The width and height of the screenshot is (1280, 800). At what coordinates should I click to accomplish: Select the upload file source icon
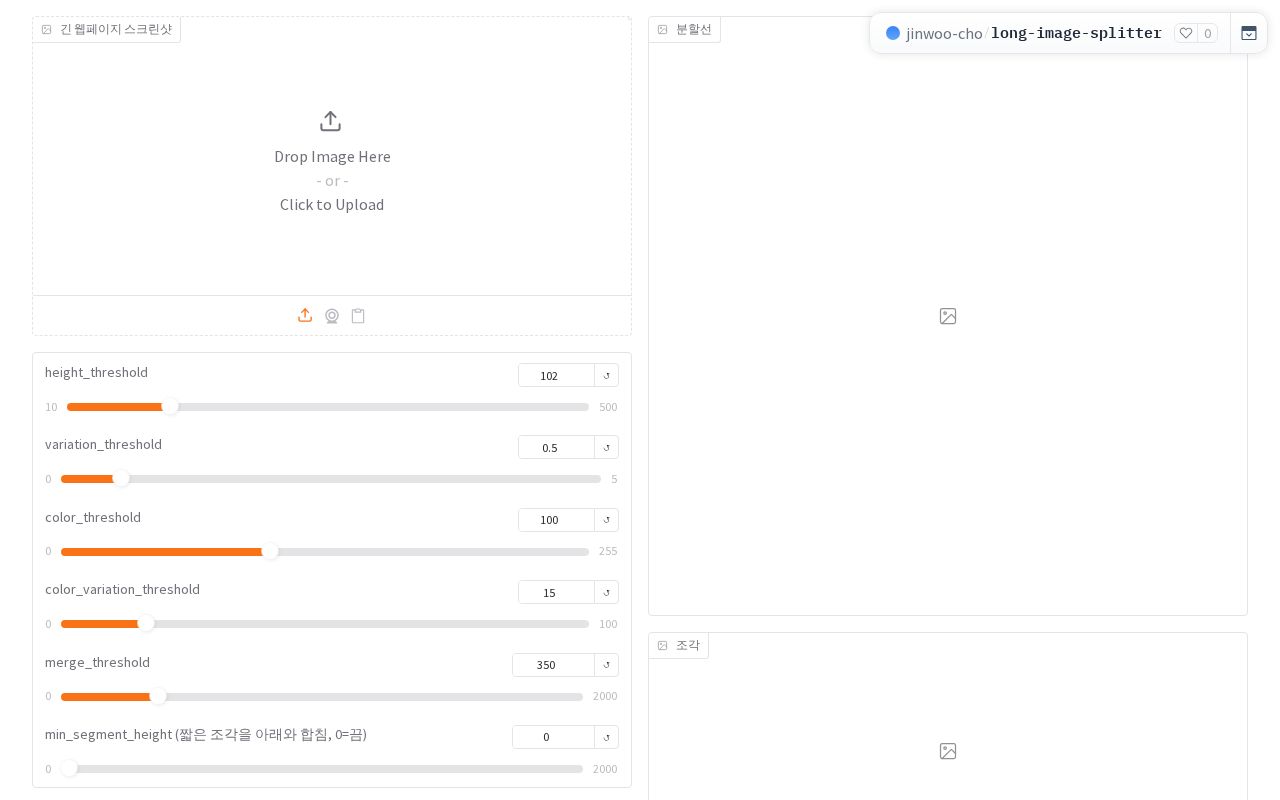(305, 316)
